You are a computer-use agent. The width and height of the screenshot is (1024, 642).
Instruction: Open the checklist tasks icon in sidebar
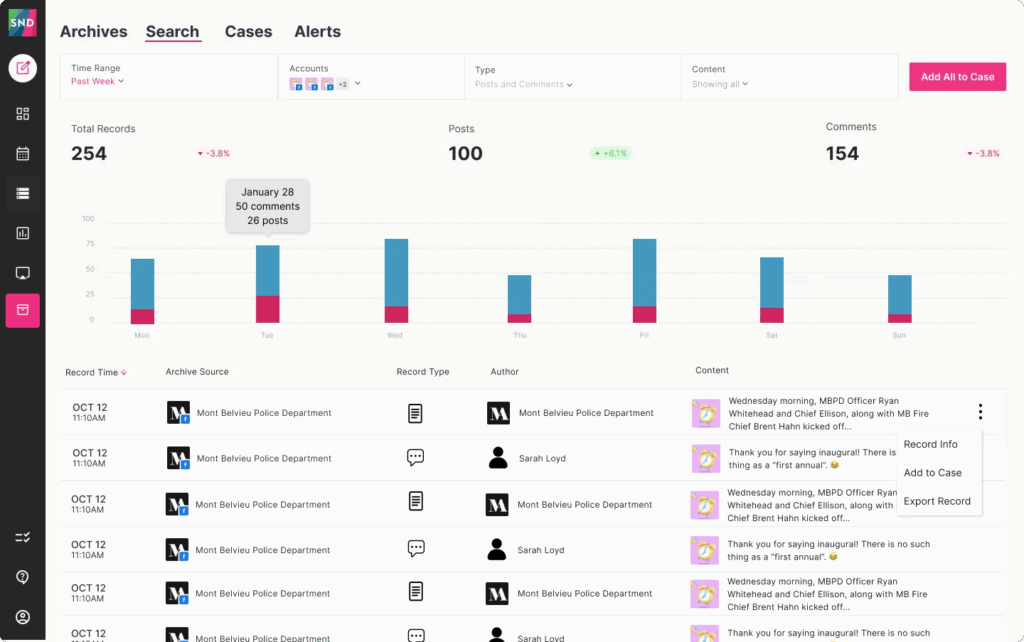pyautogui.click(x=22, y=538)
